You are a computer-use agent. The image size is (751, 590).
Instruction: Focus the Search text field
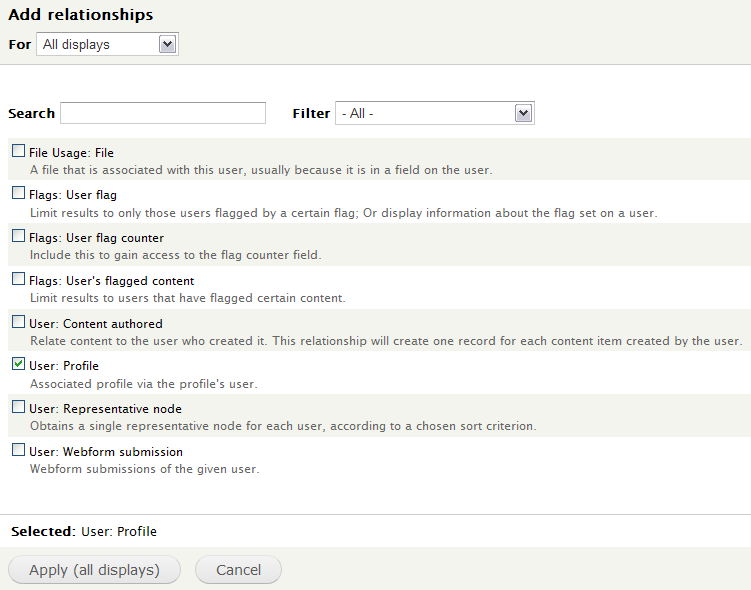coord(163,113)
